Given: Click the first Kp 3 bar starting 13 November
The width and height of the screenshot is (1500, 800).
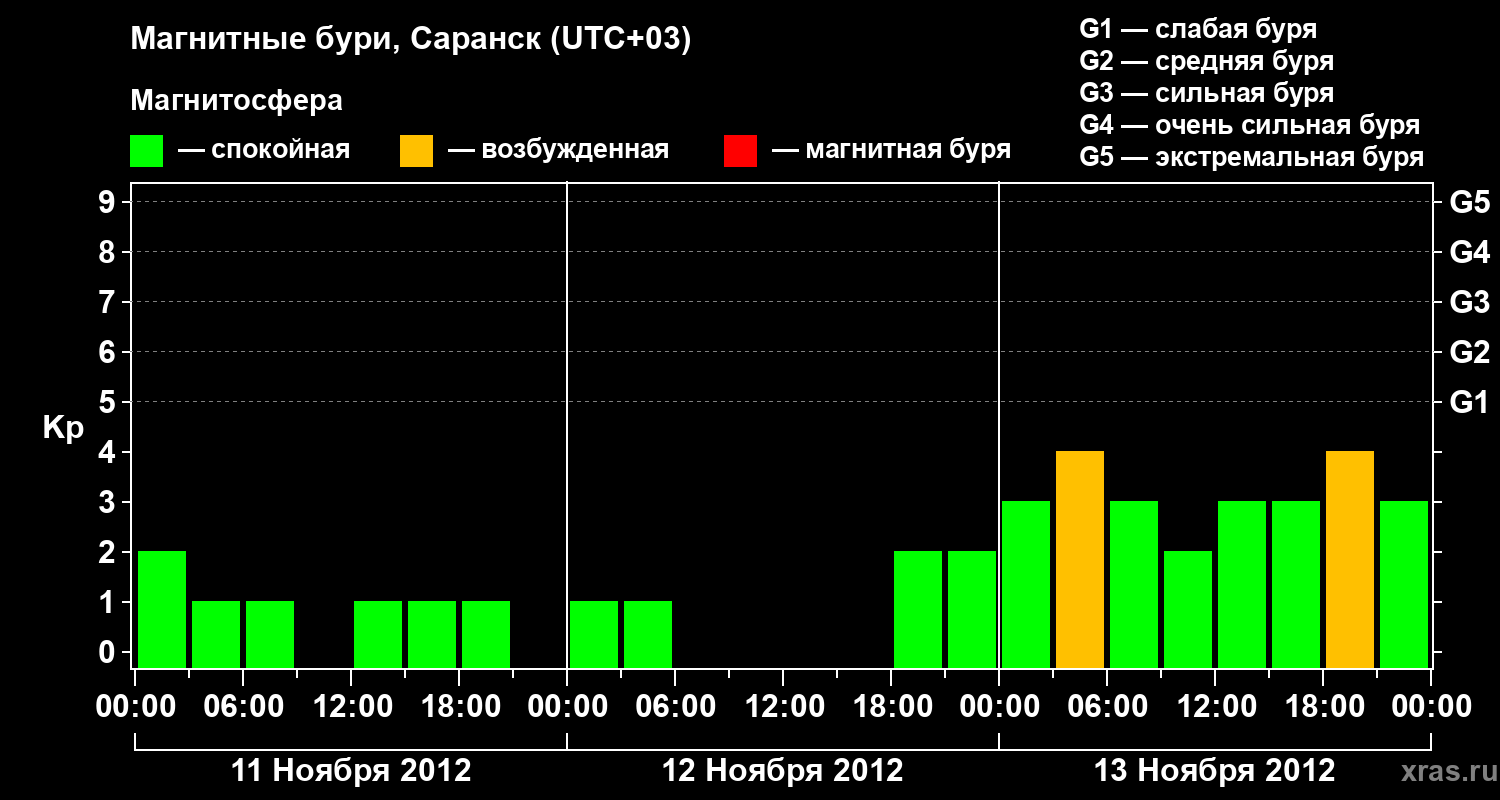Looking at the screenshot, I should 1026,584.
